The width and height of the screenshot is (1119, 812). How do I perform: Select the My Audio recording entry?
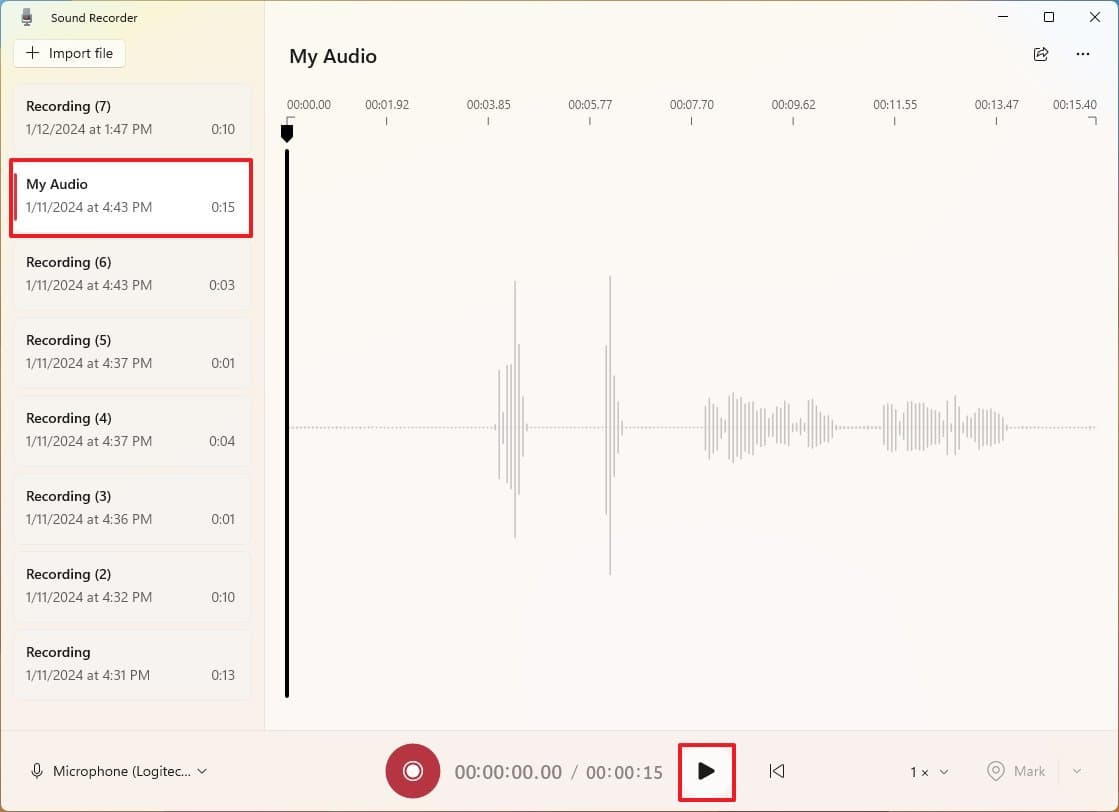tap(130, 196)
